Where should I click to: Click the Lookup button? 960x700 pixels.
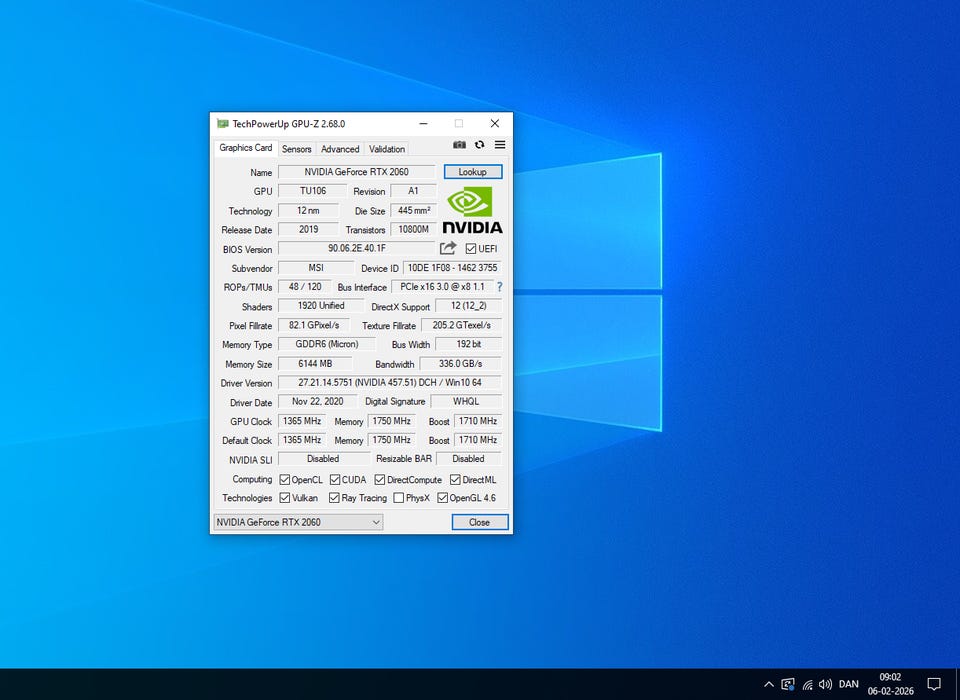pos(472,172)
